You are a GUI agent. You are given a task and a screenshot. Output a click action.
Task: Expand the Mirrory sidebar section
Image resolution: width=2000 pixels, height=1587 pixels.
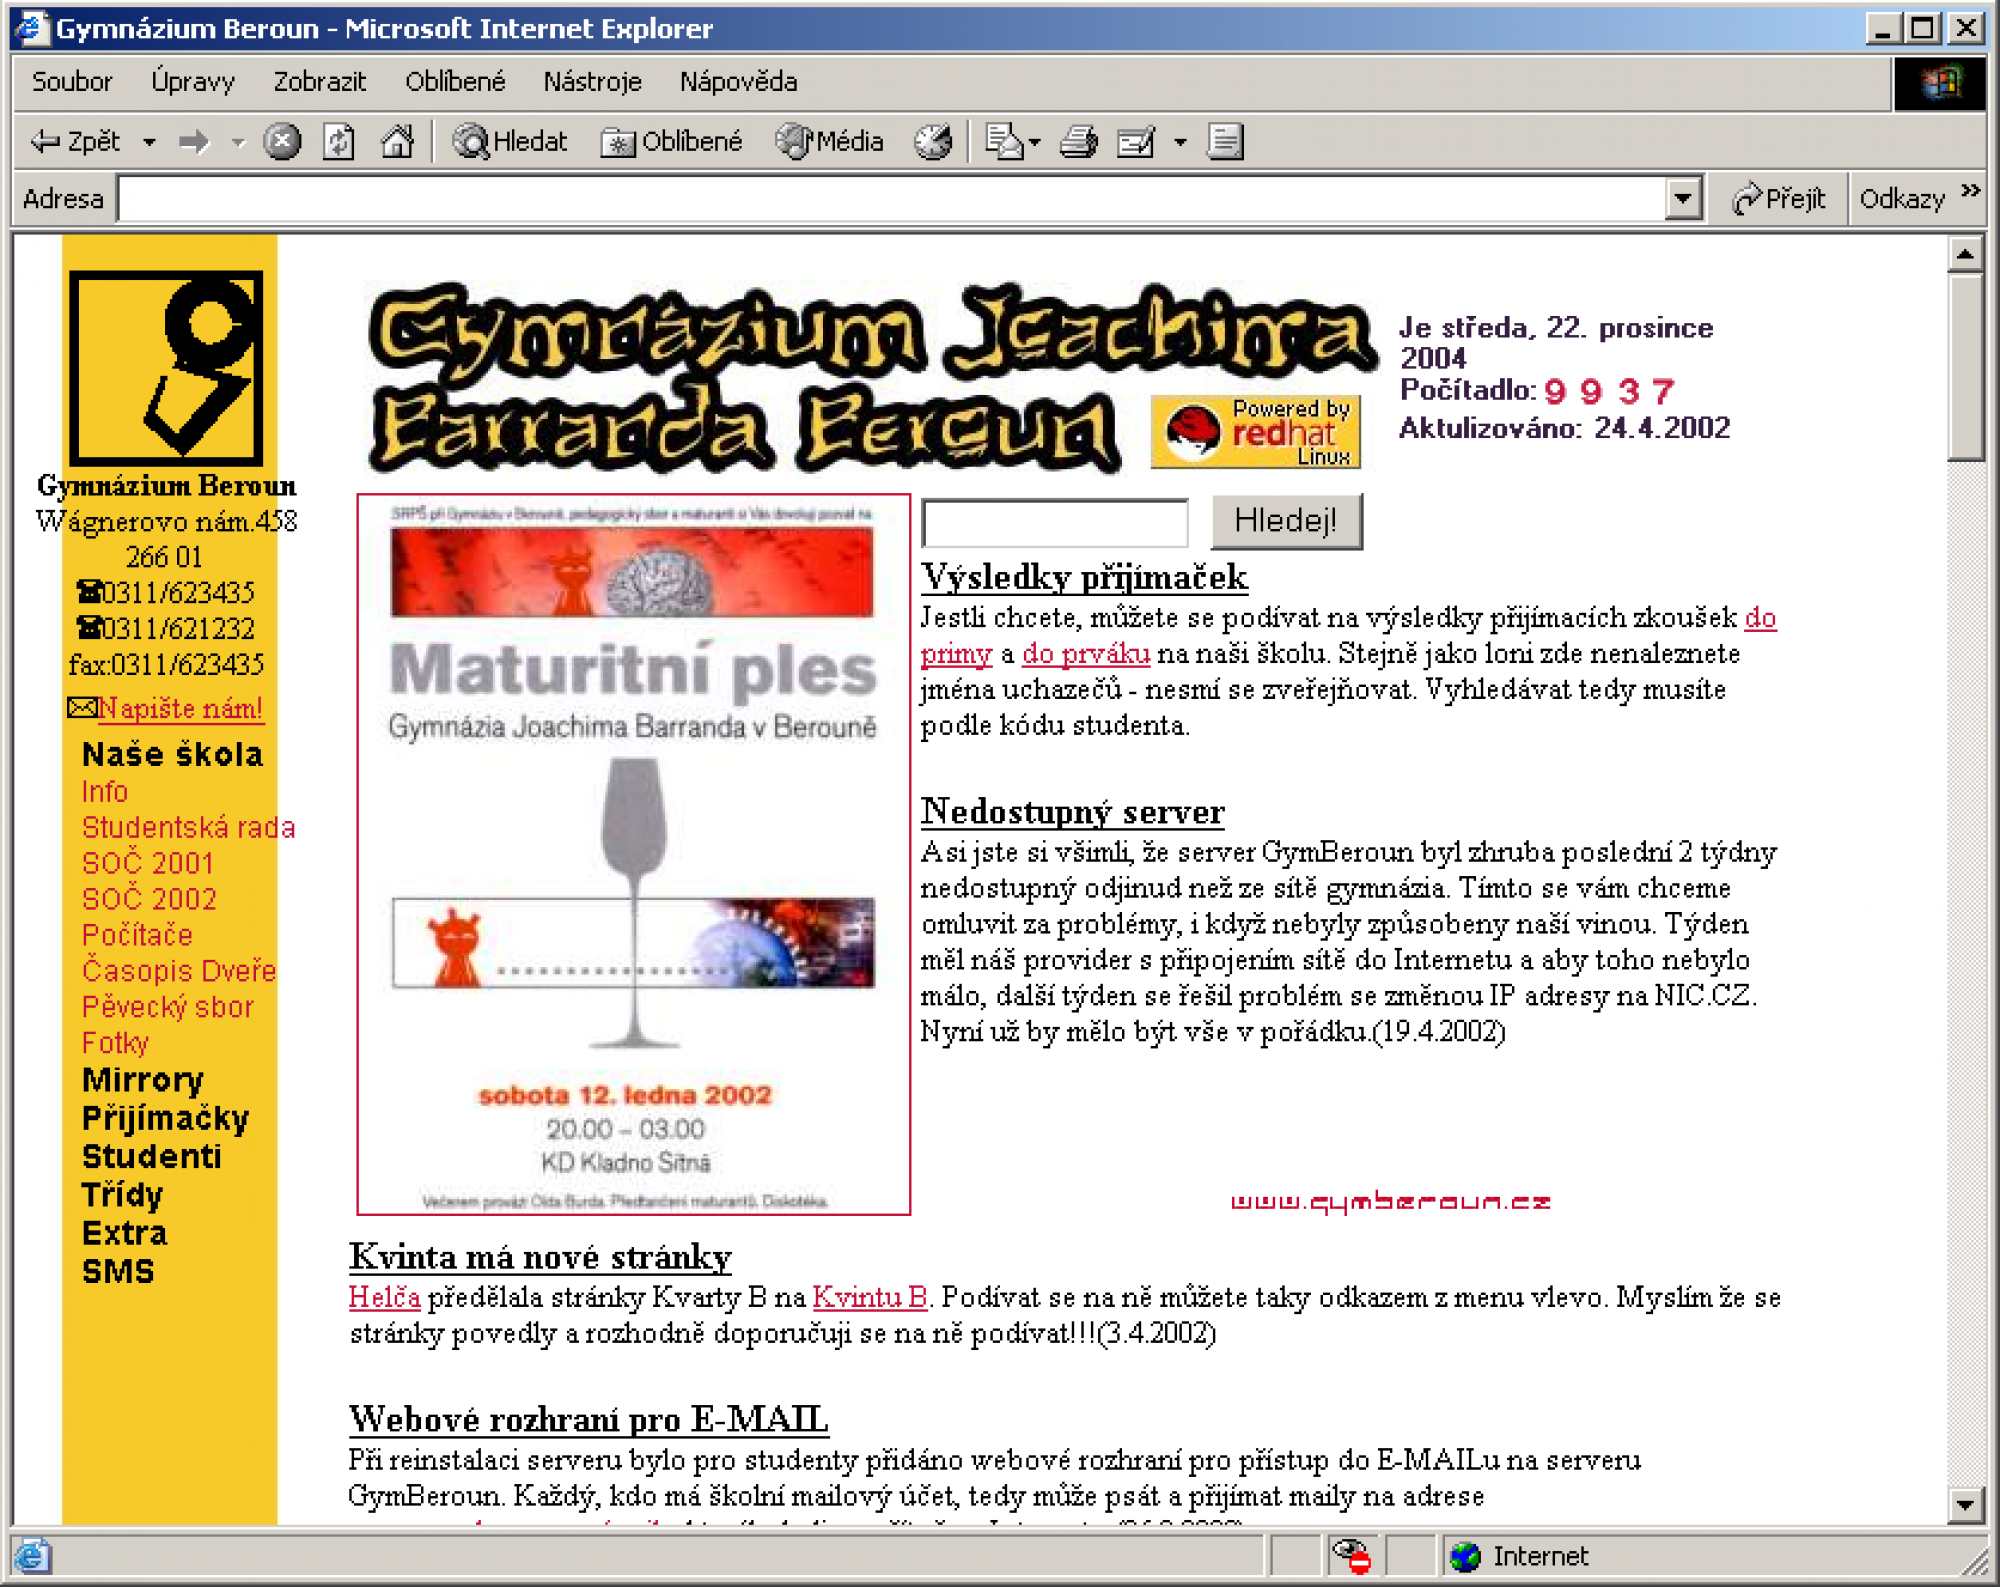click(143, 1080)
